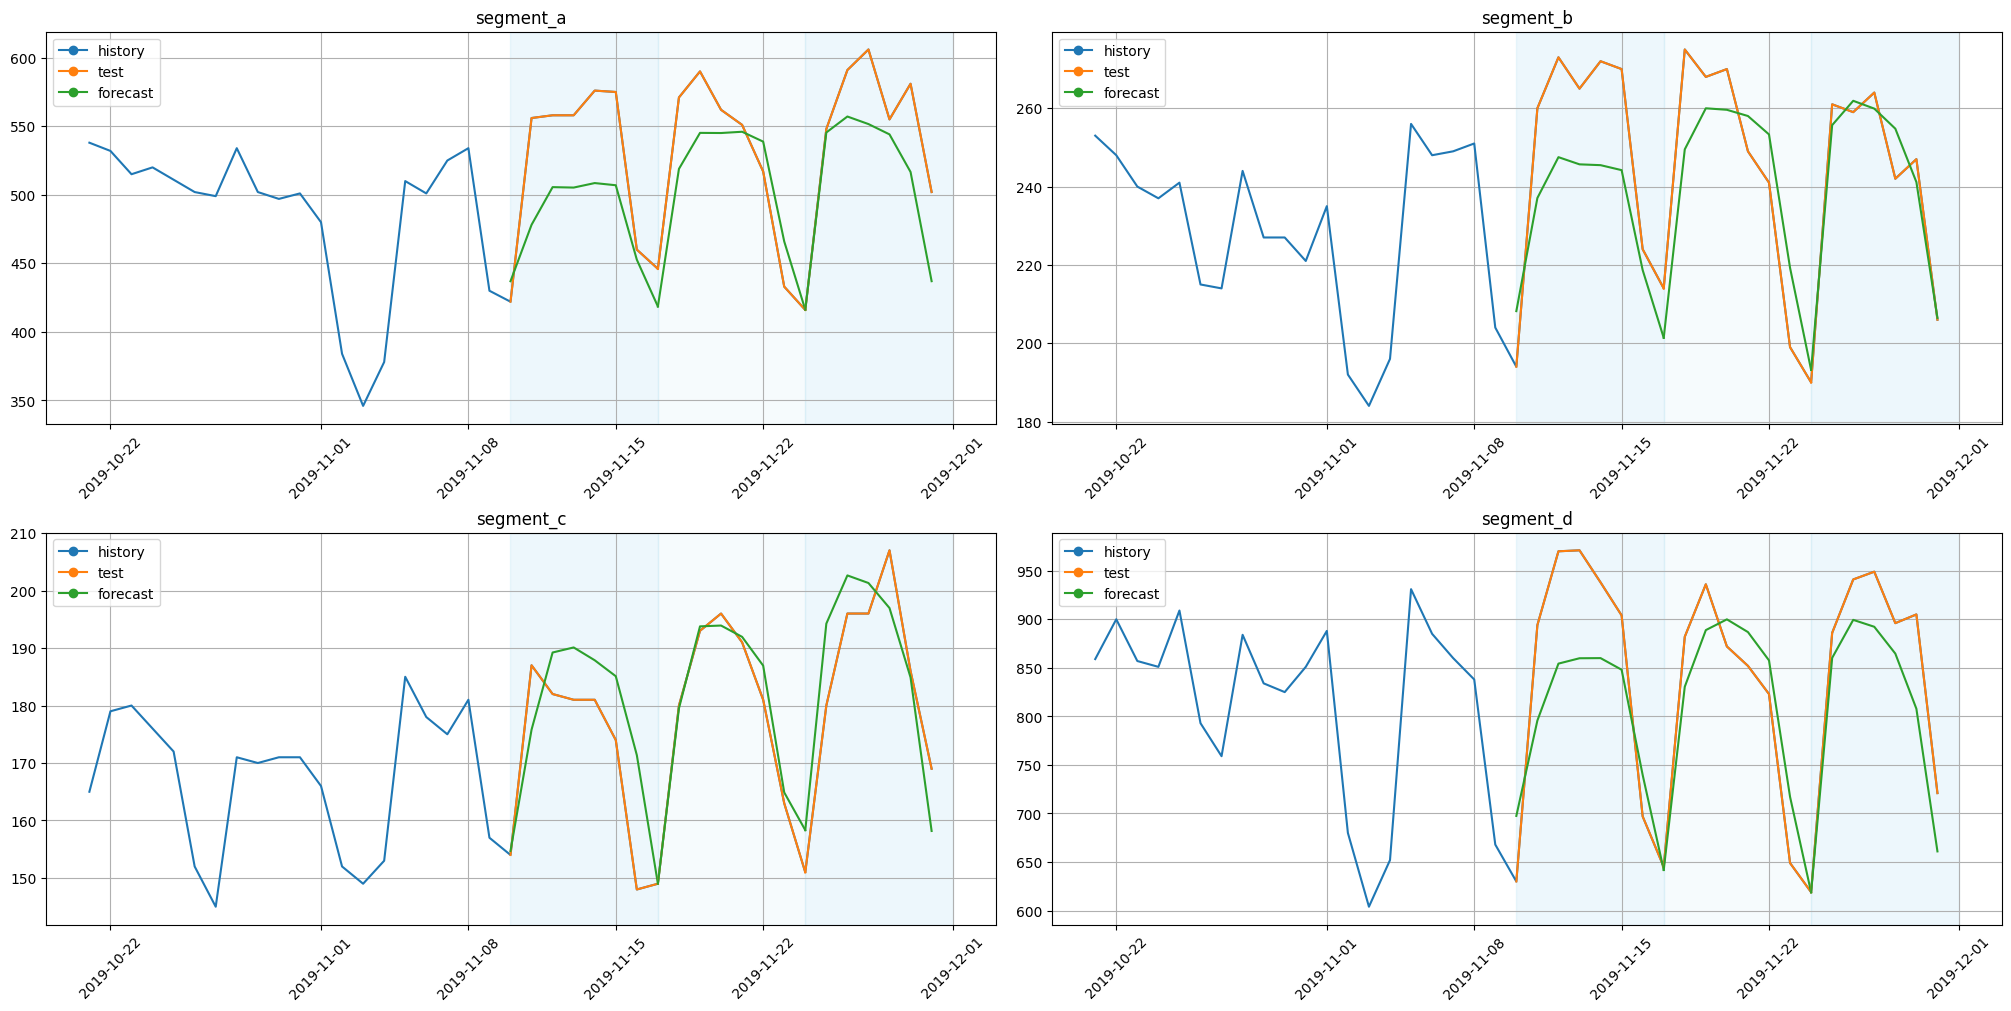The image size is (2011, 1011).
Task: Click the segment_a legend box
Action: pyautogui.click(x=106, y=72)
